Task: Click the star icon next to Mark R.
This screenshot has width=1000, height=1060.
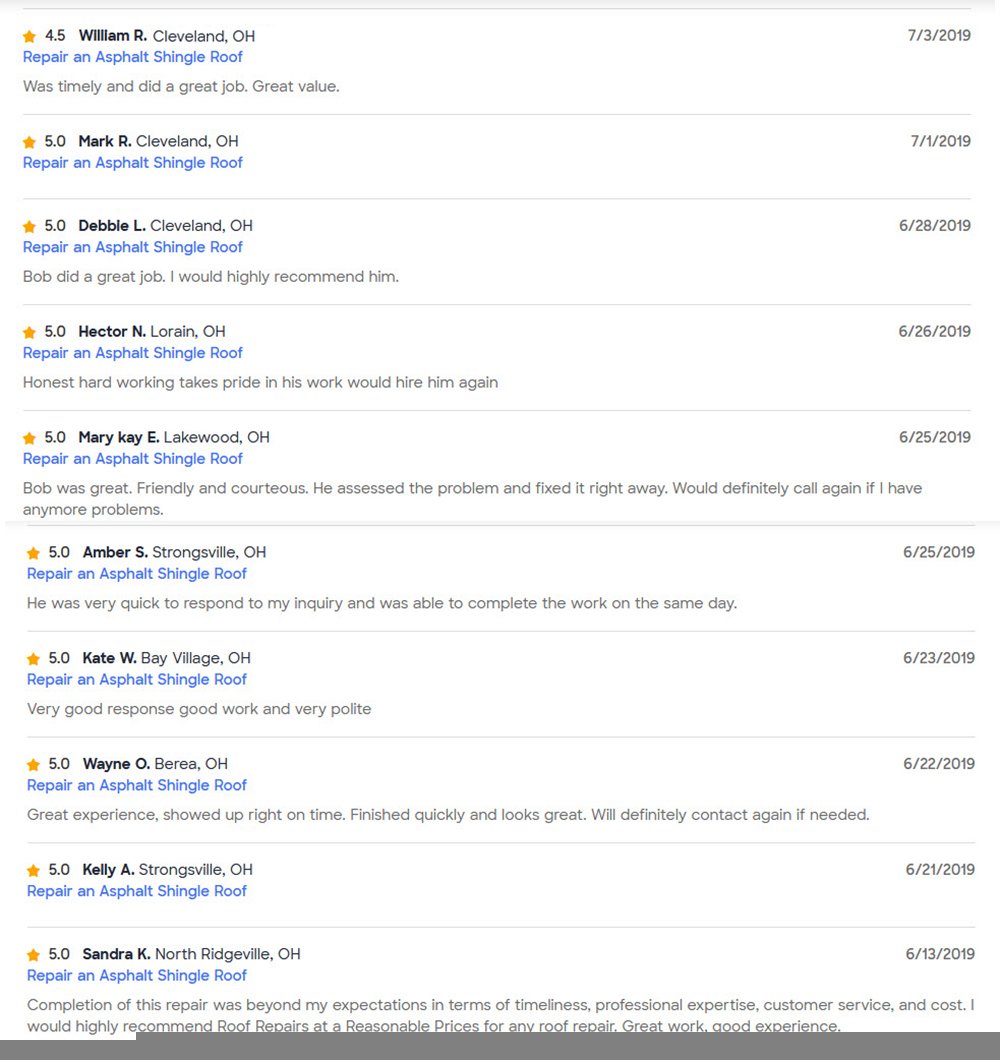Action: pyautogui.click(x=30, y=142)
